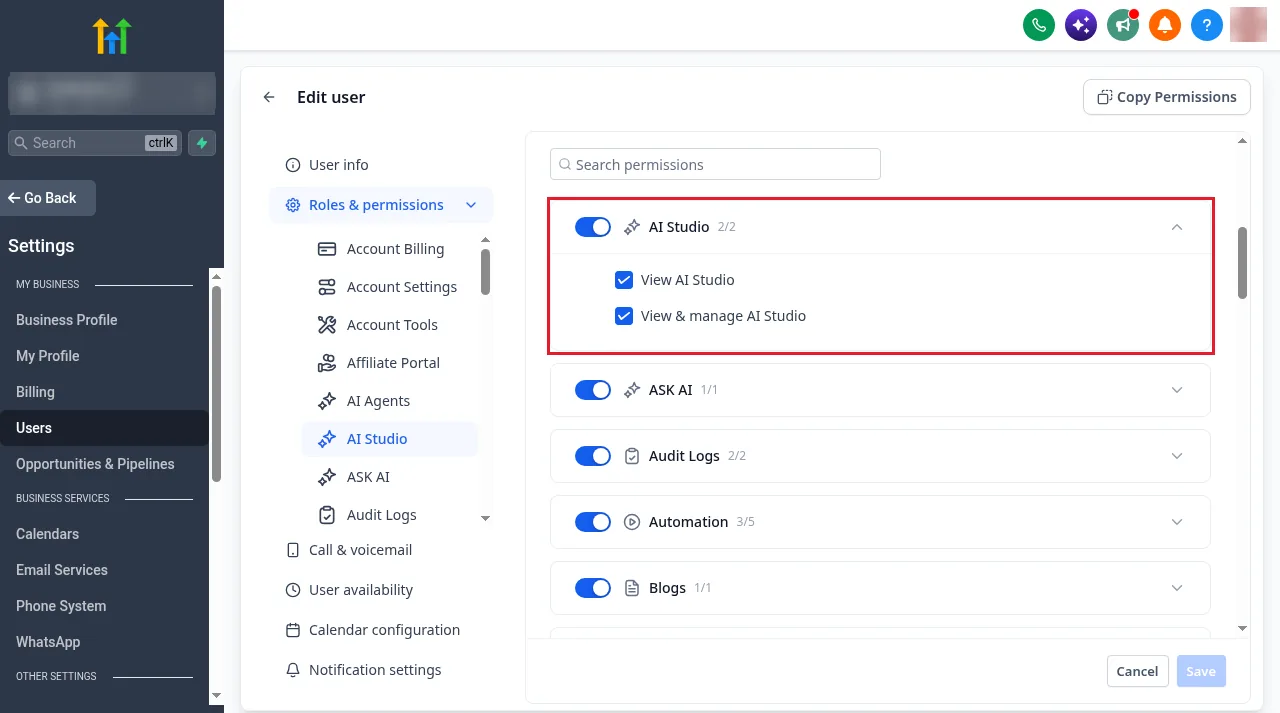Toggle the Automation permission switch
1280x713 pixels.
coord(593,522)
